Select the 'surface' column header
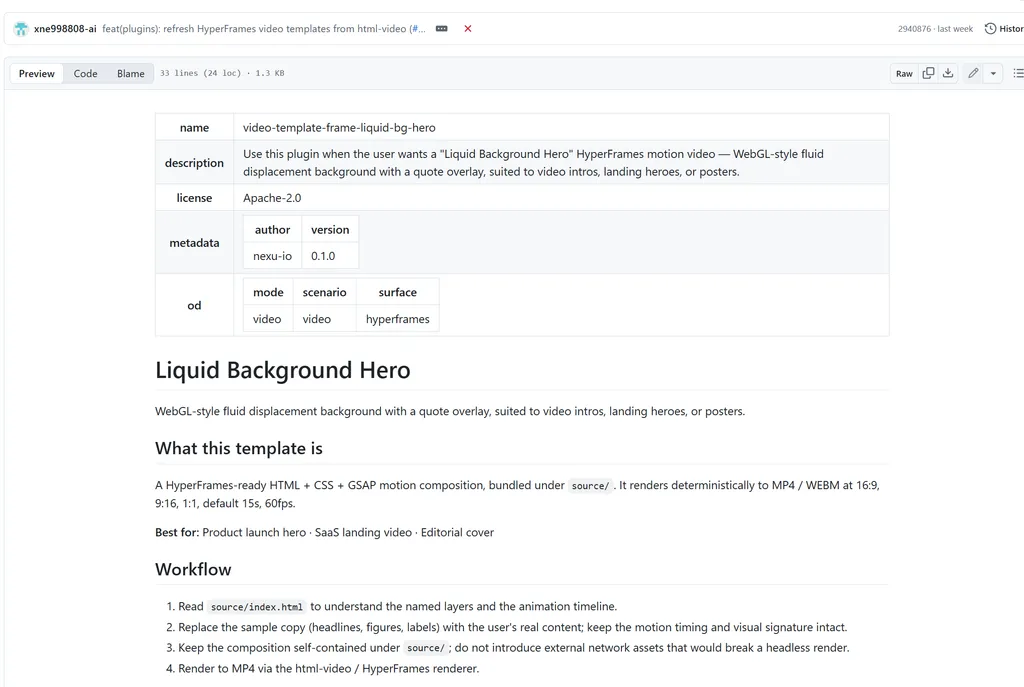Image resolution: width=1024 pixels, height=687 pixels. tap(398, 292)
